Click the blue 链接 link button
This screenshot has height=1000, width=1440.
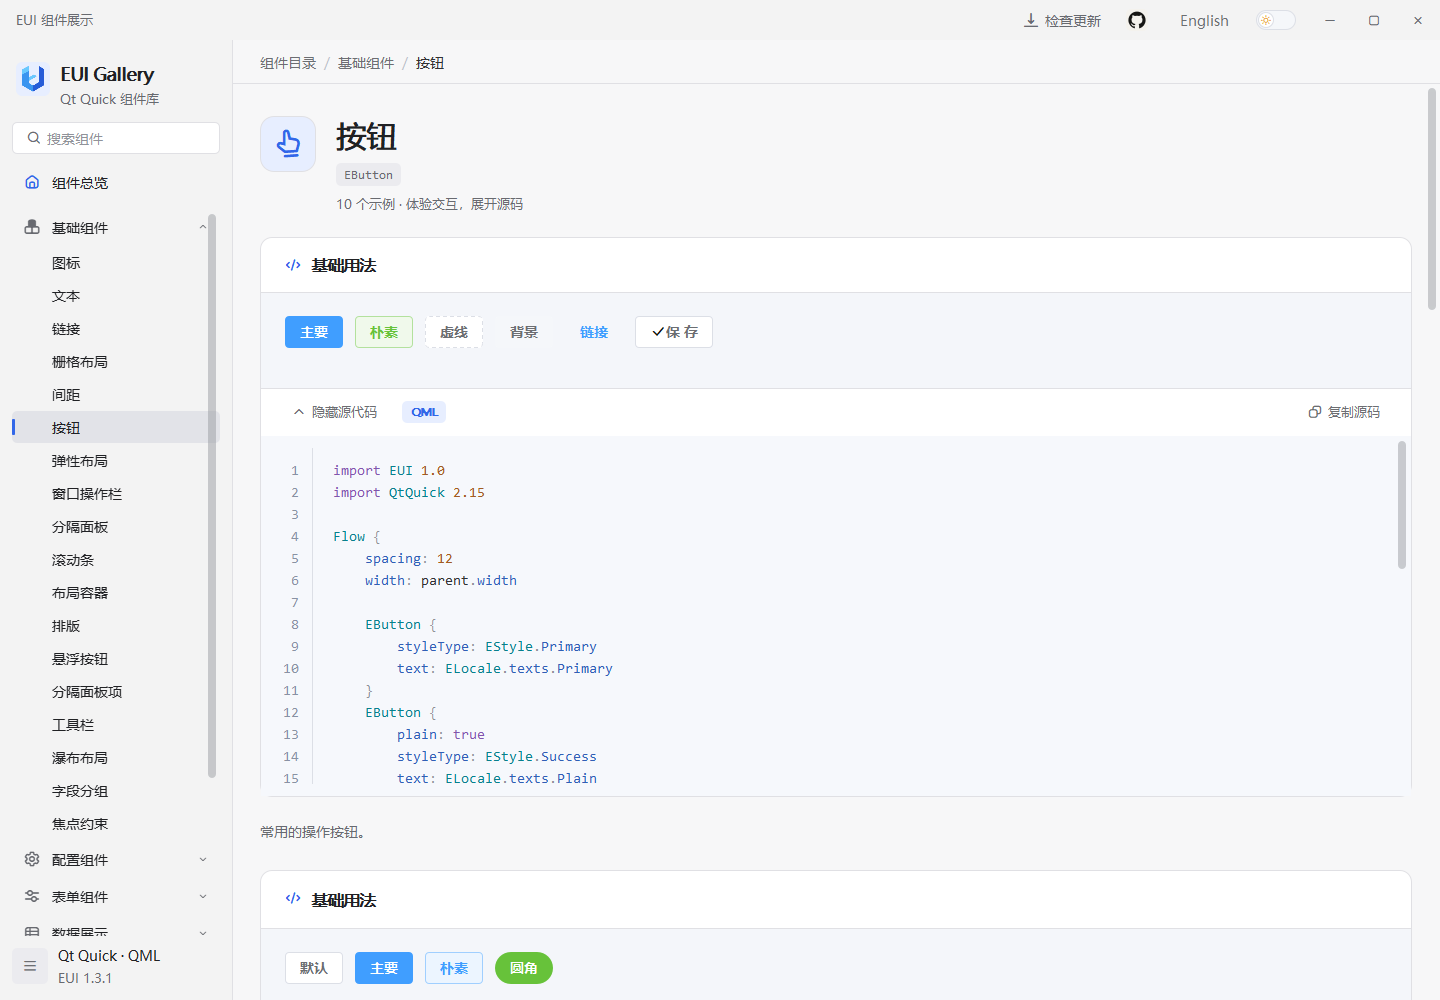594,332
